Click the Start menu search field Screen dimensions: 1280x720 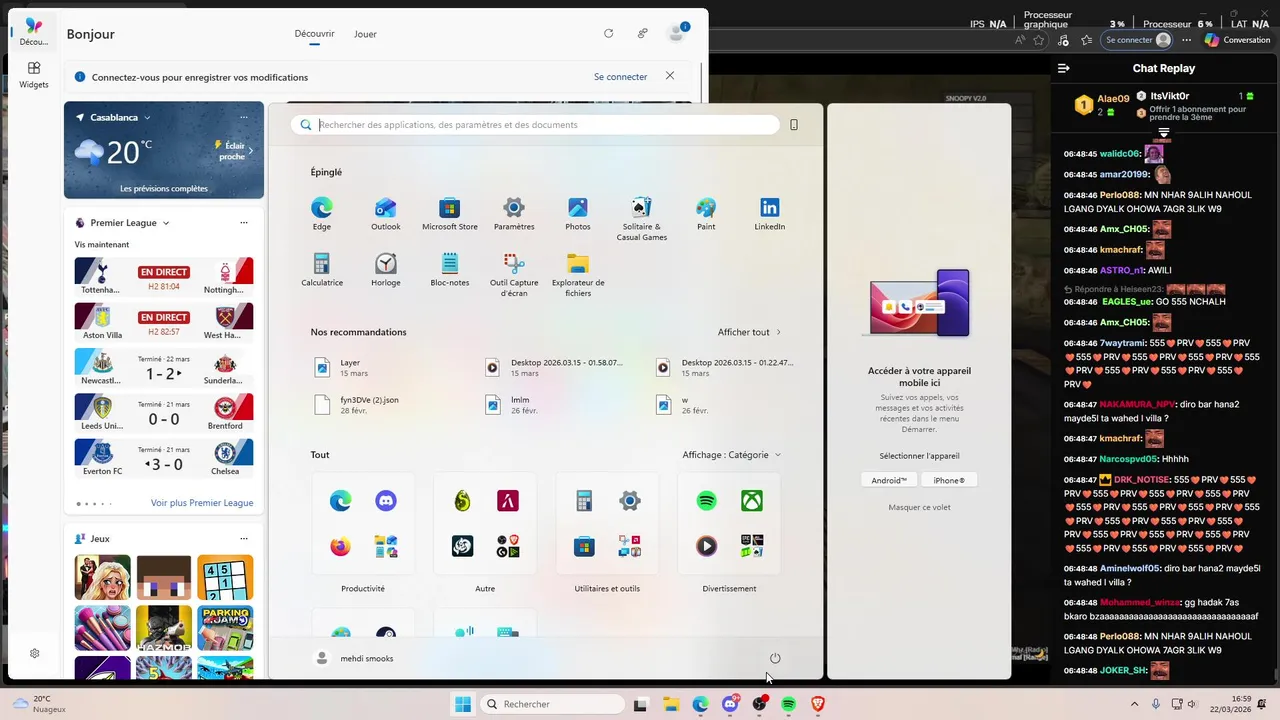(x=535, y=125)
